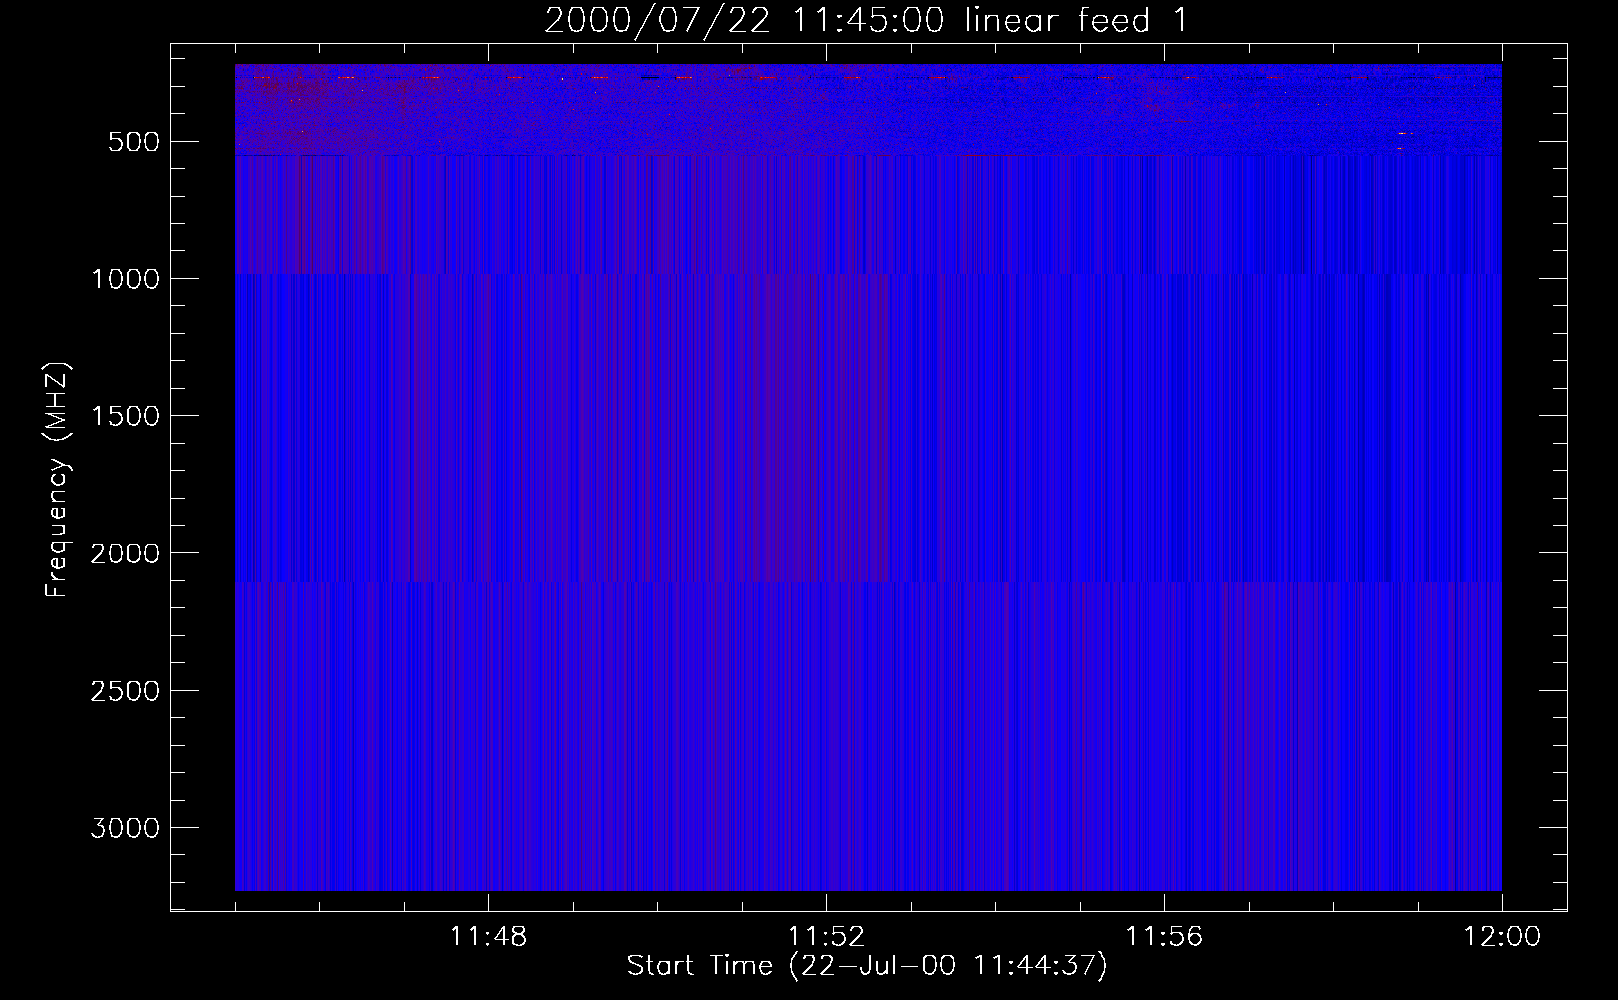Select the 500 frequency tick label
This screenshot has height=1000, width=1618.
134,142
